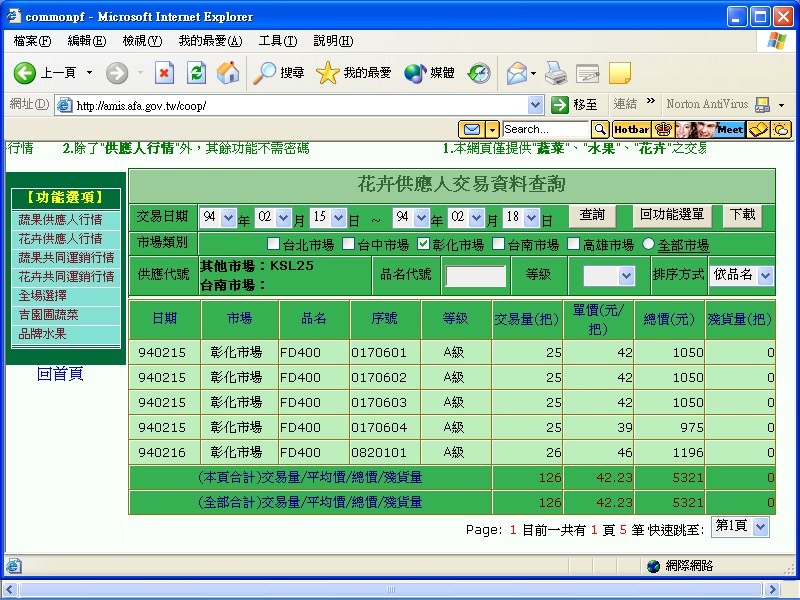The width and height of the screenshot is (800, 600).
Task: Click the stop loading icon
Action: (165, 71)
